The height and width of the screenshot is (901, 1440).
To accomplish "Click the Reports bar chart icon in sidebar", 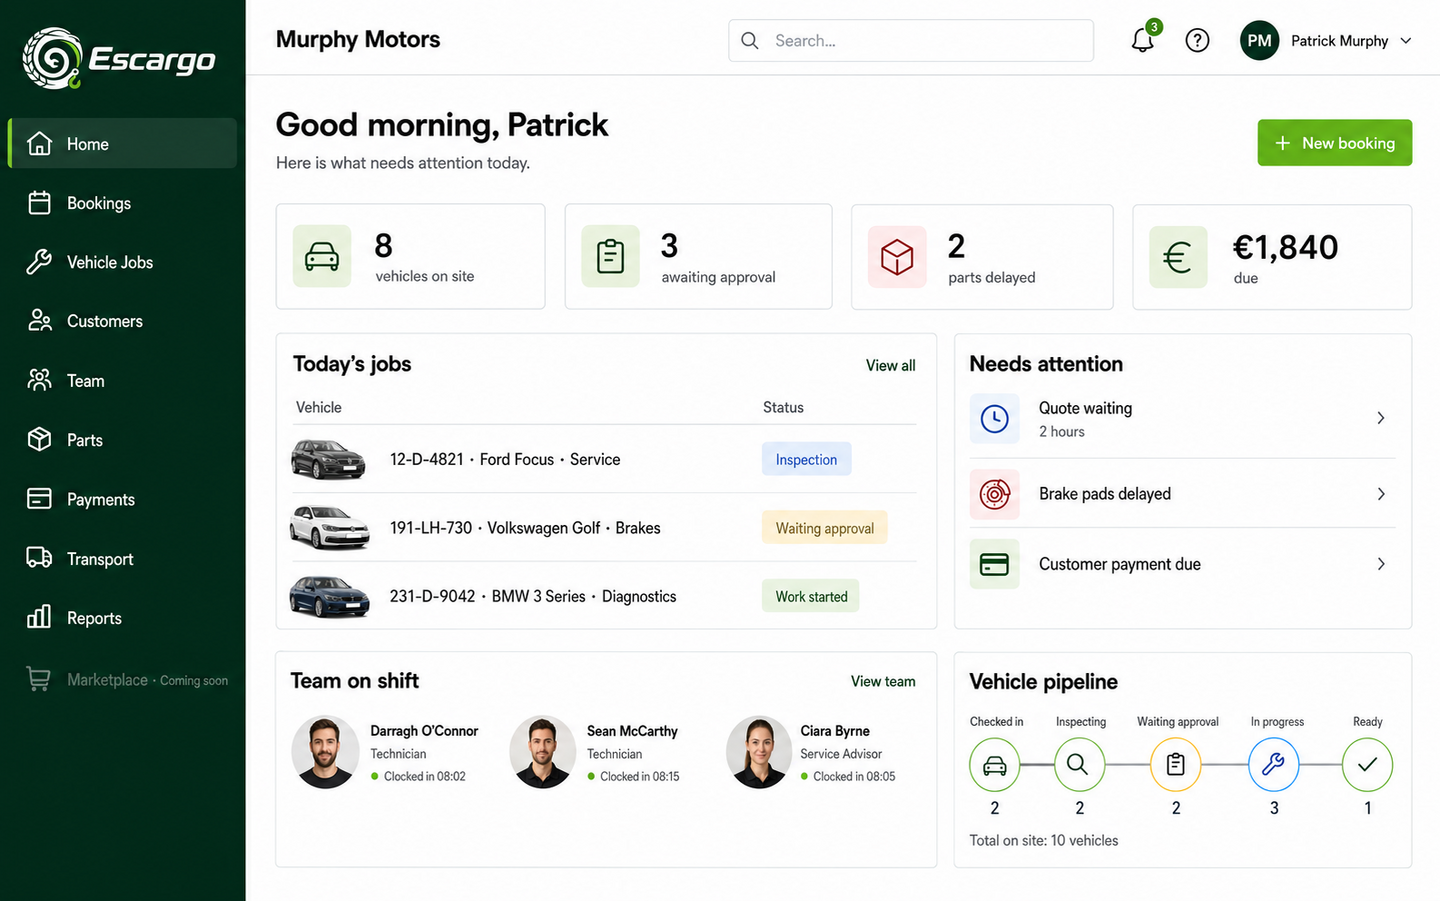I will 39,617.
